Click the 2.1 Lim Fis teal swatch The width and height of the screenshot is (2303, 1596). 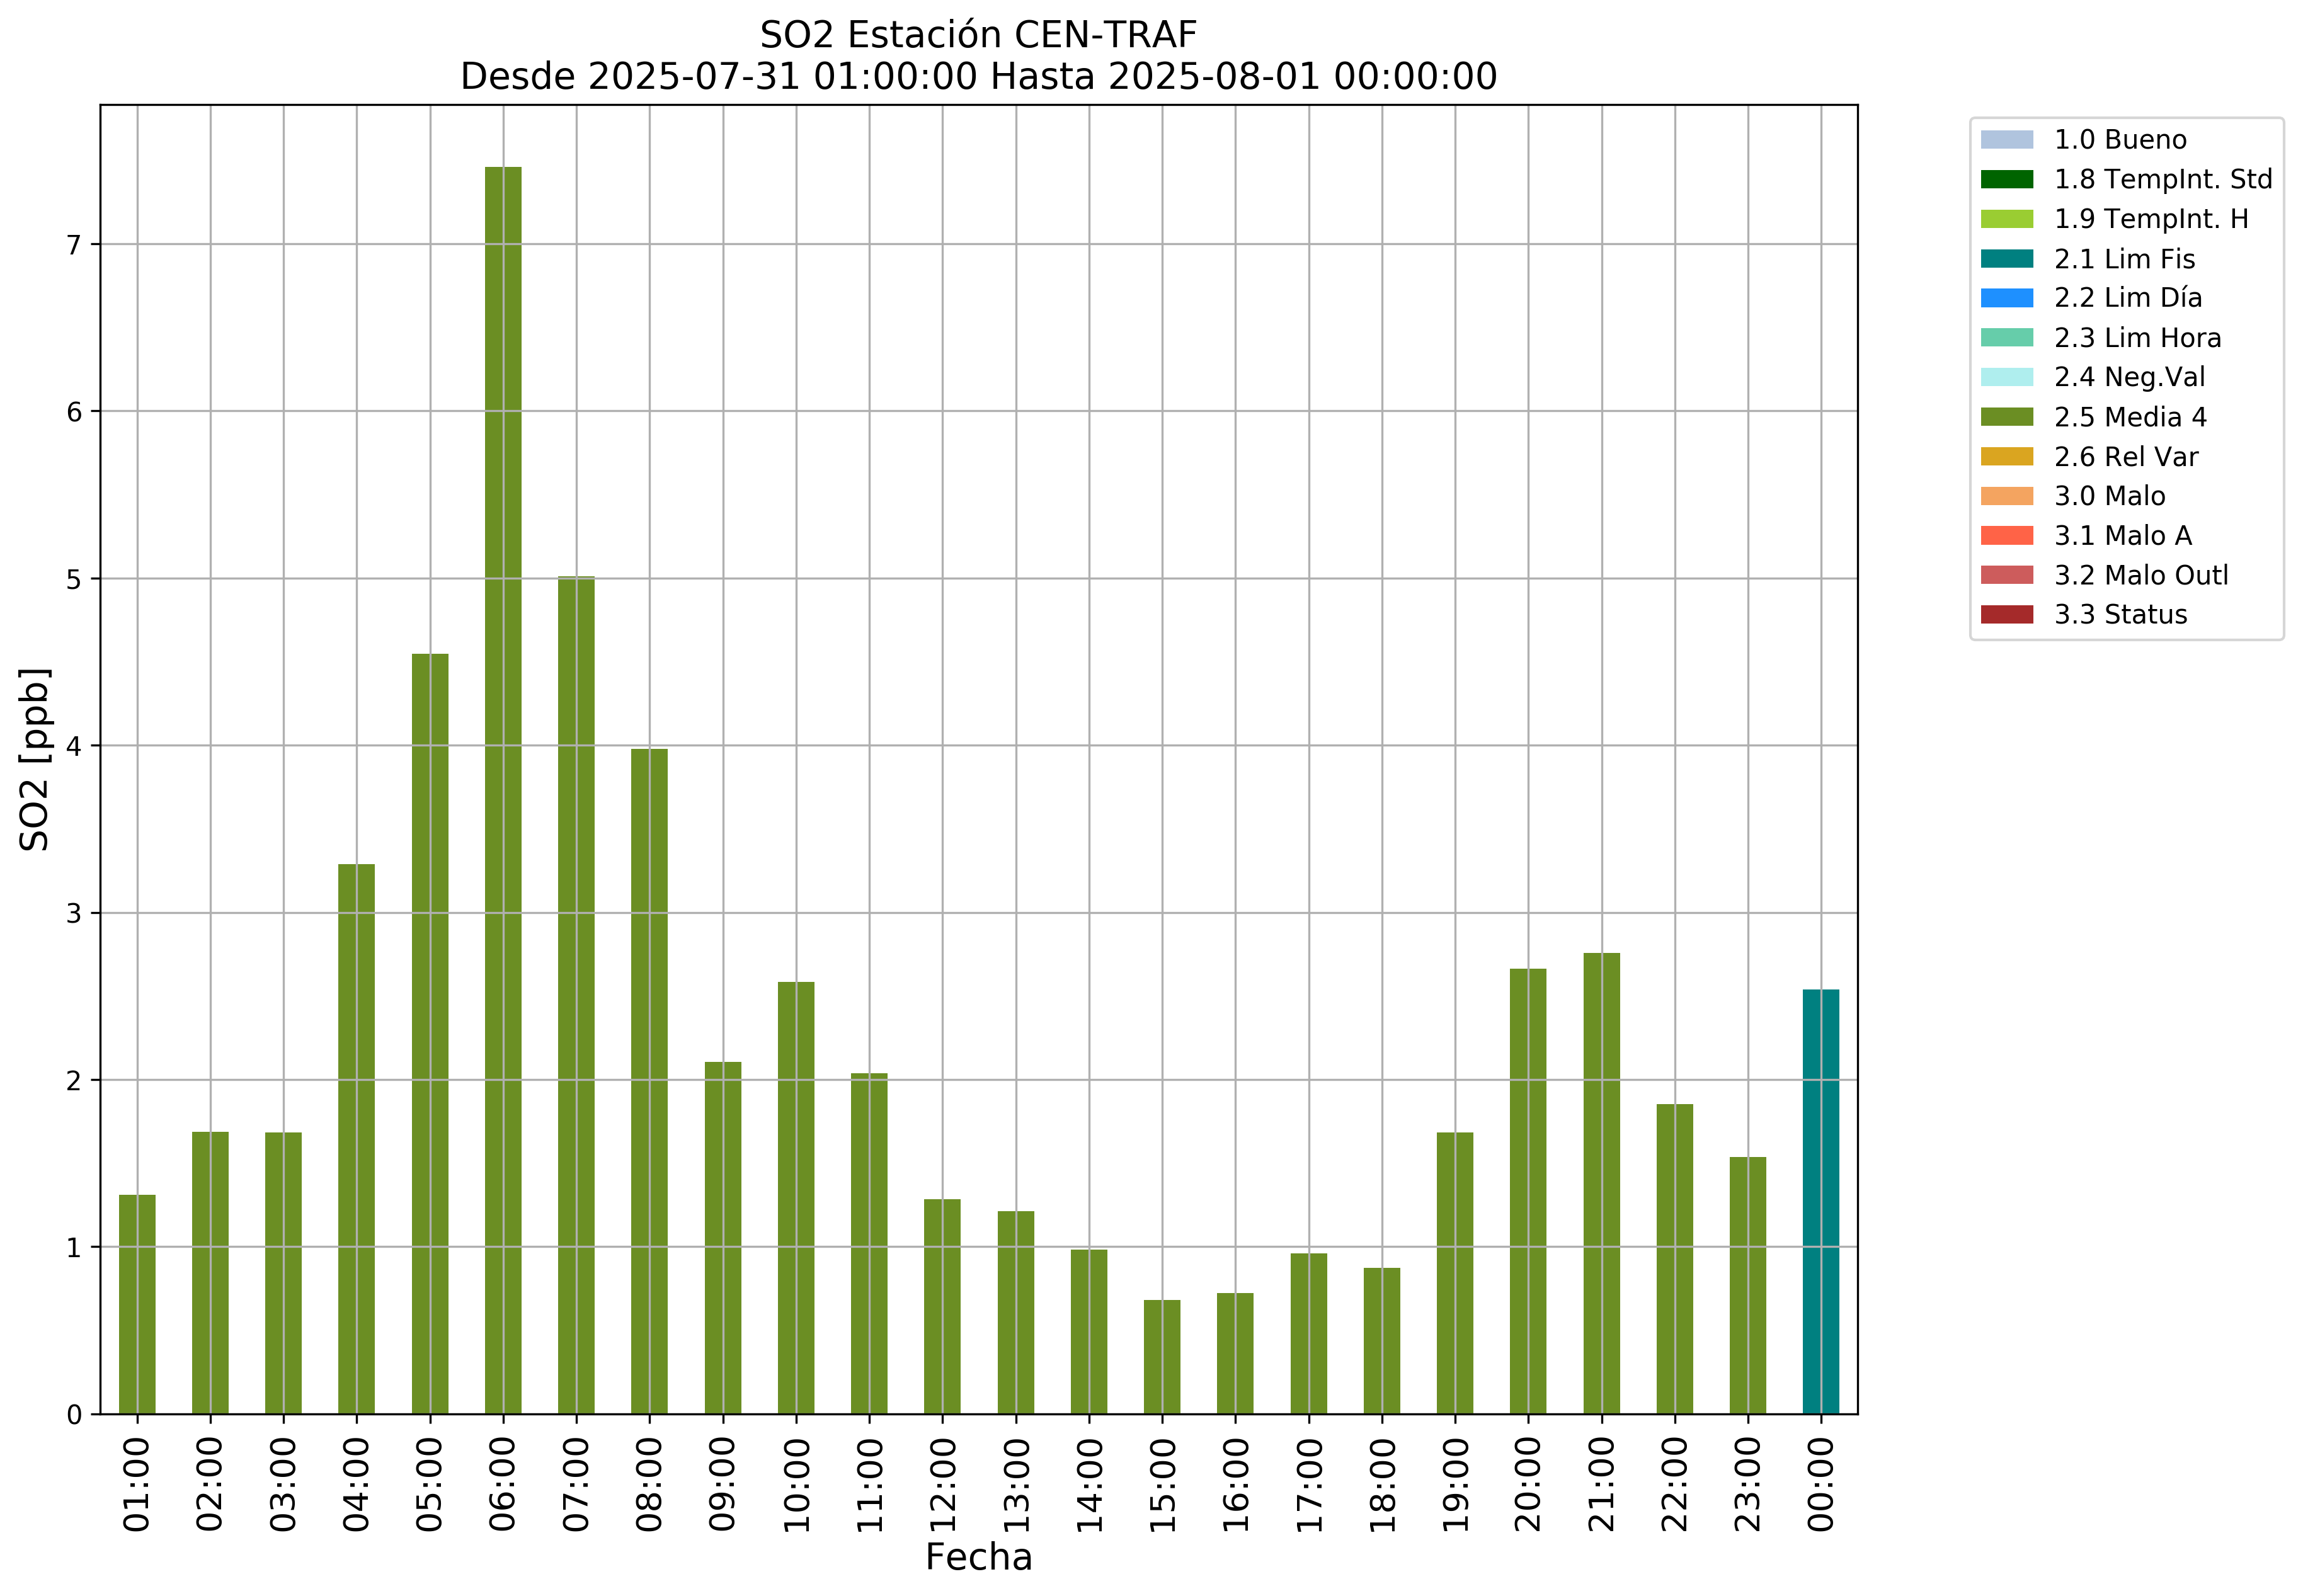tap(2006, 259)
